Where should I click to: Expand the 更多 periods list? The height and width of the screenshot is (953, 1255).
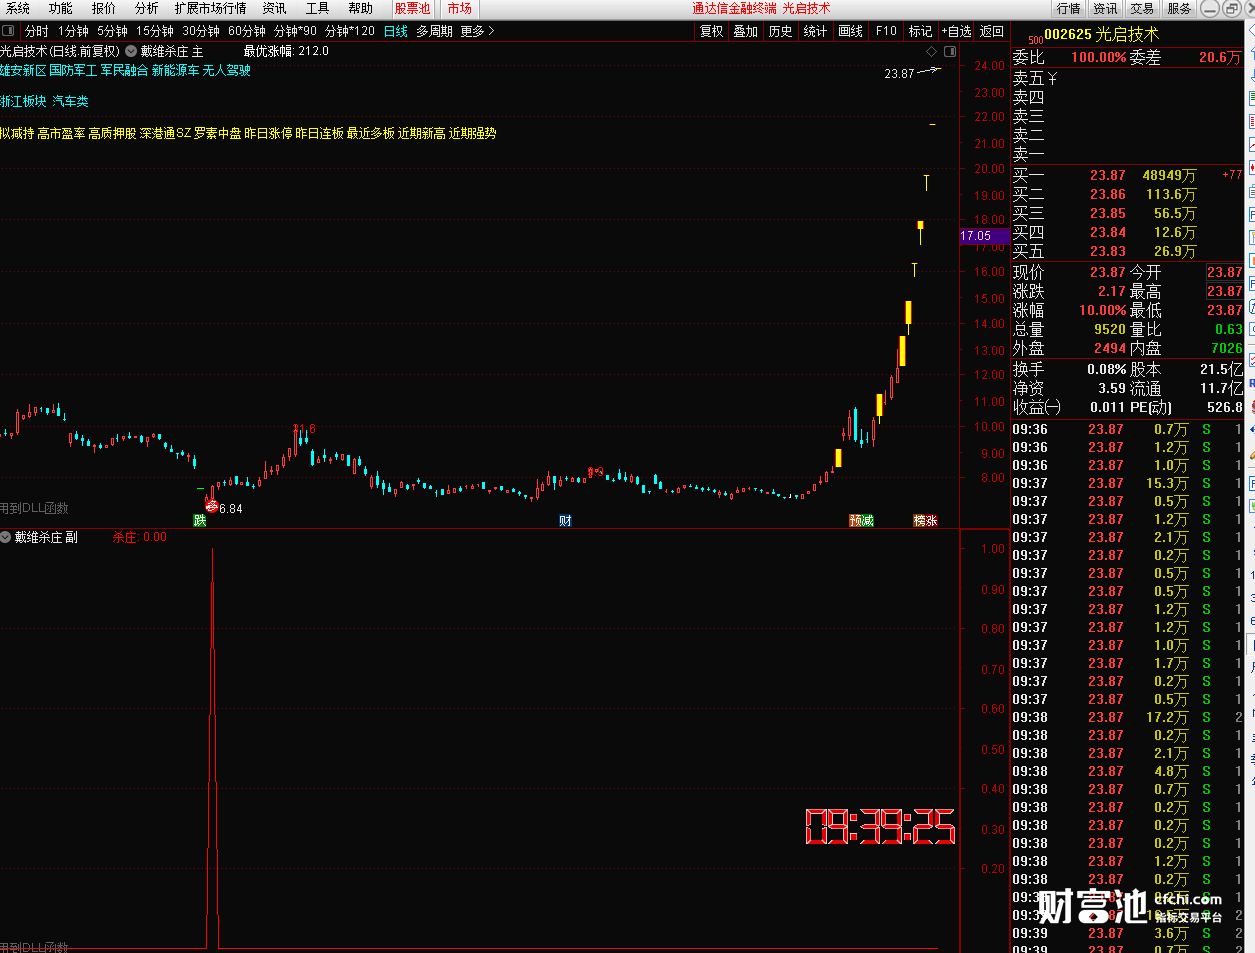click(477, 31)
